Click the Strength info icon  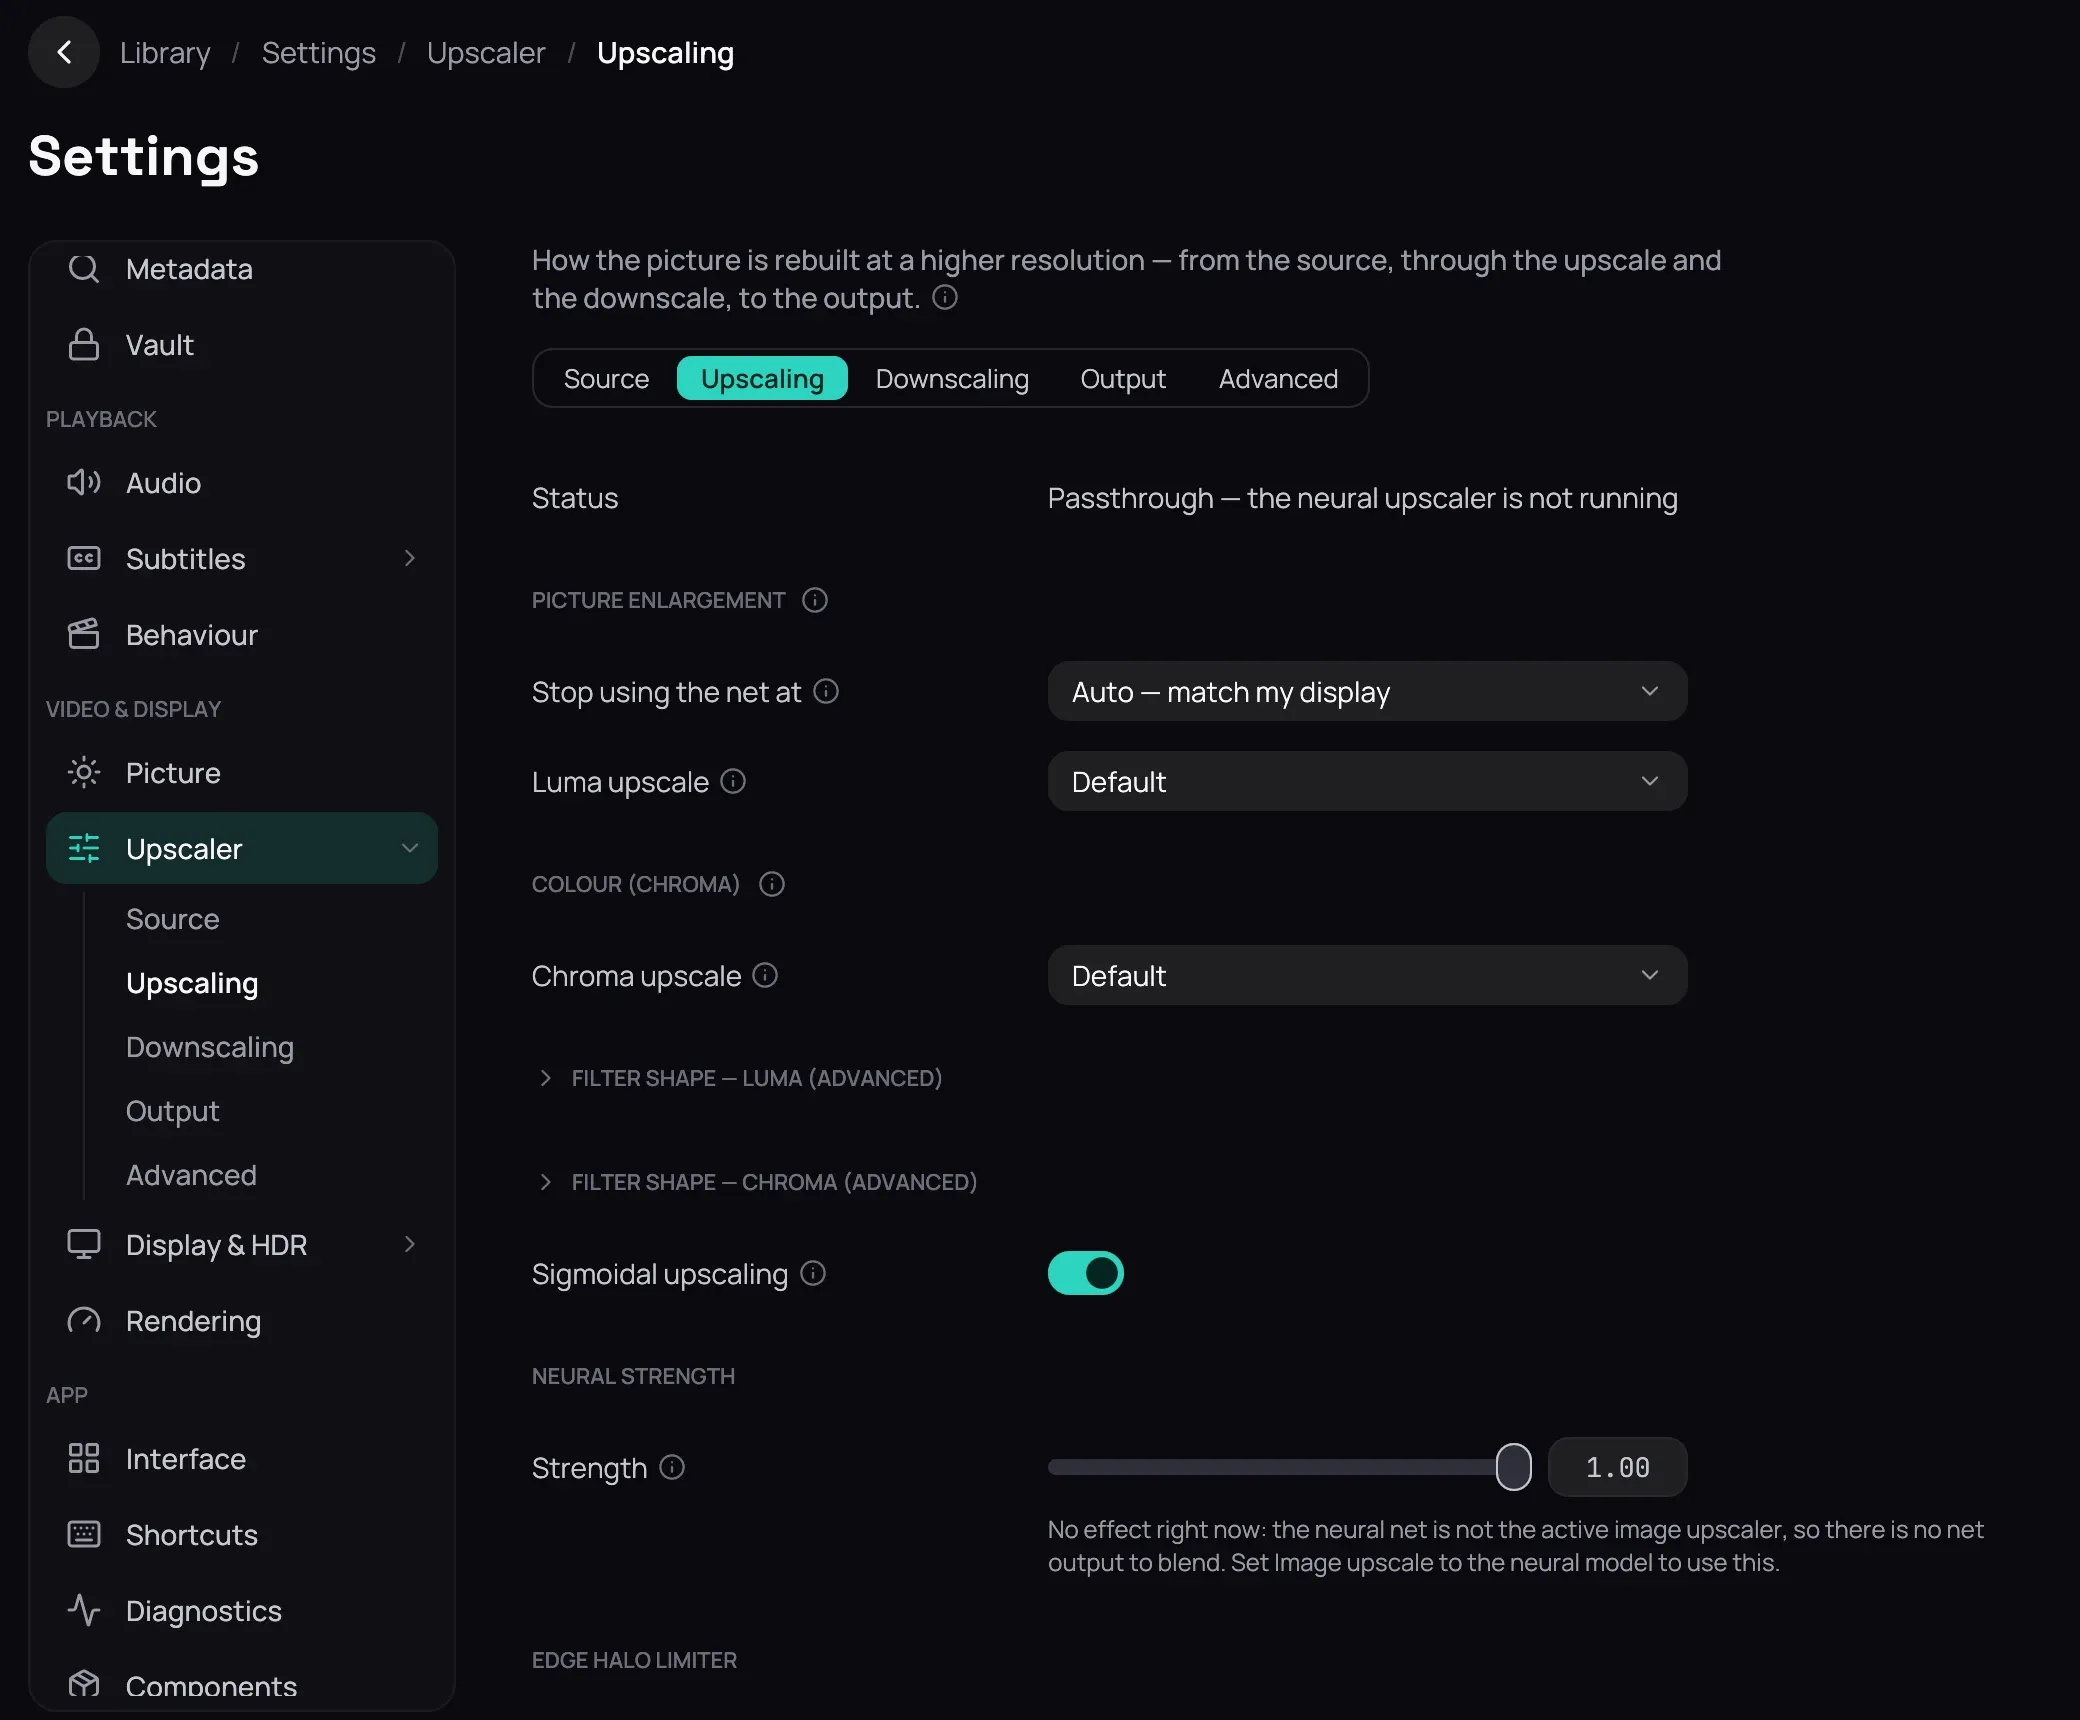point(672,1467)
